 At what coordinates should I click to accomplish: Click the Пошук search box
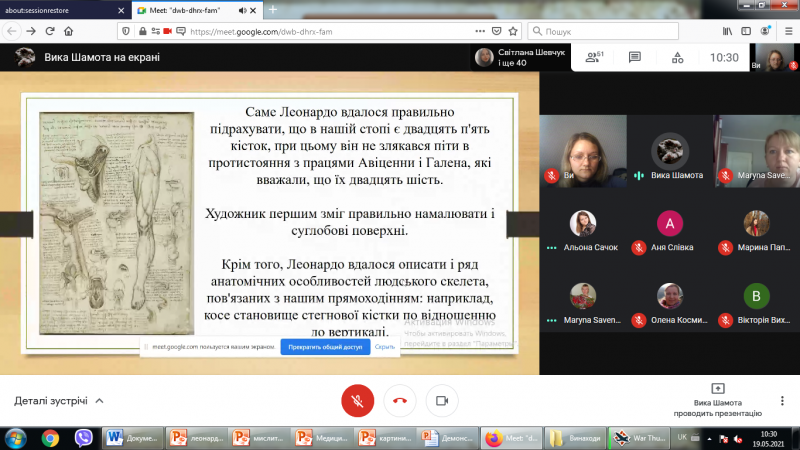point(603,31)
